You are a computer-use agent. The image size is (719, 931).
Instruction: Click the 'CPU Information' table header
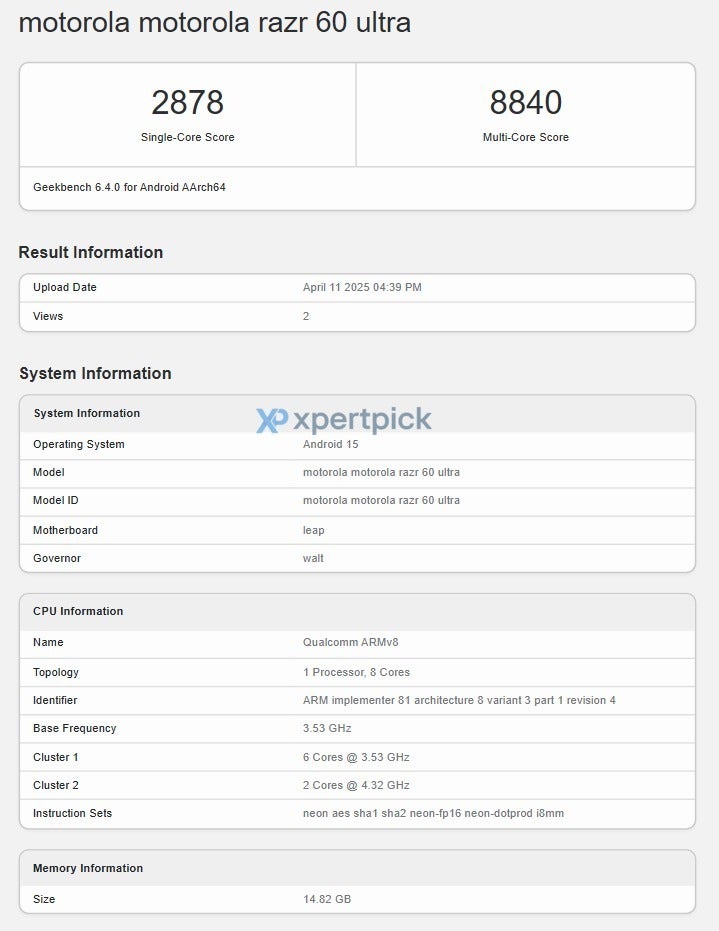tap(78, 611)
